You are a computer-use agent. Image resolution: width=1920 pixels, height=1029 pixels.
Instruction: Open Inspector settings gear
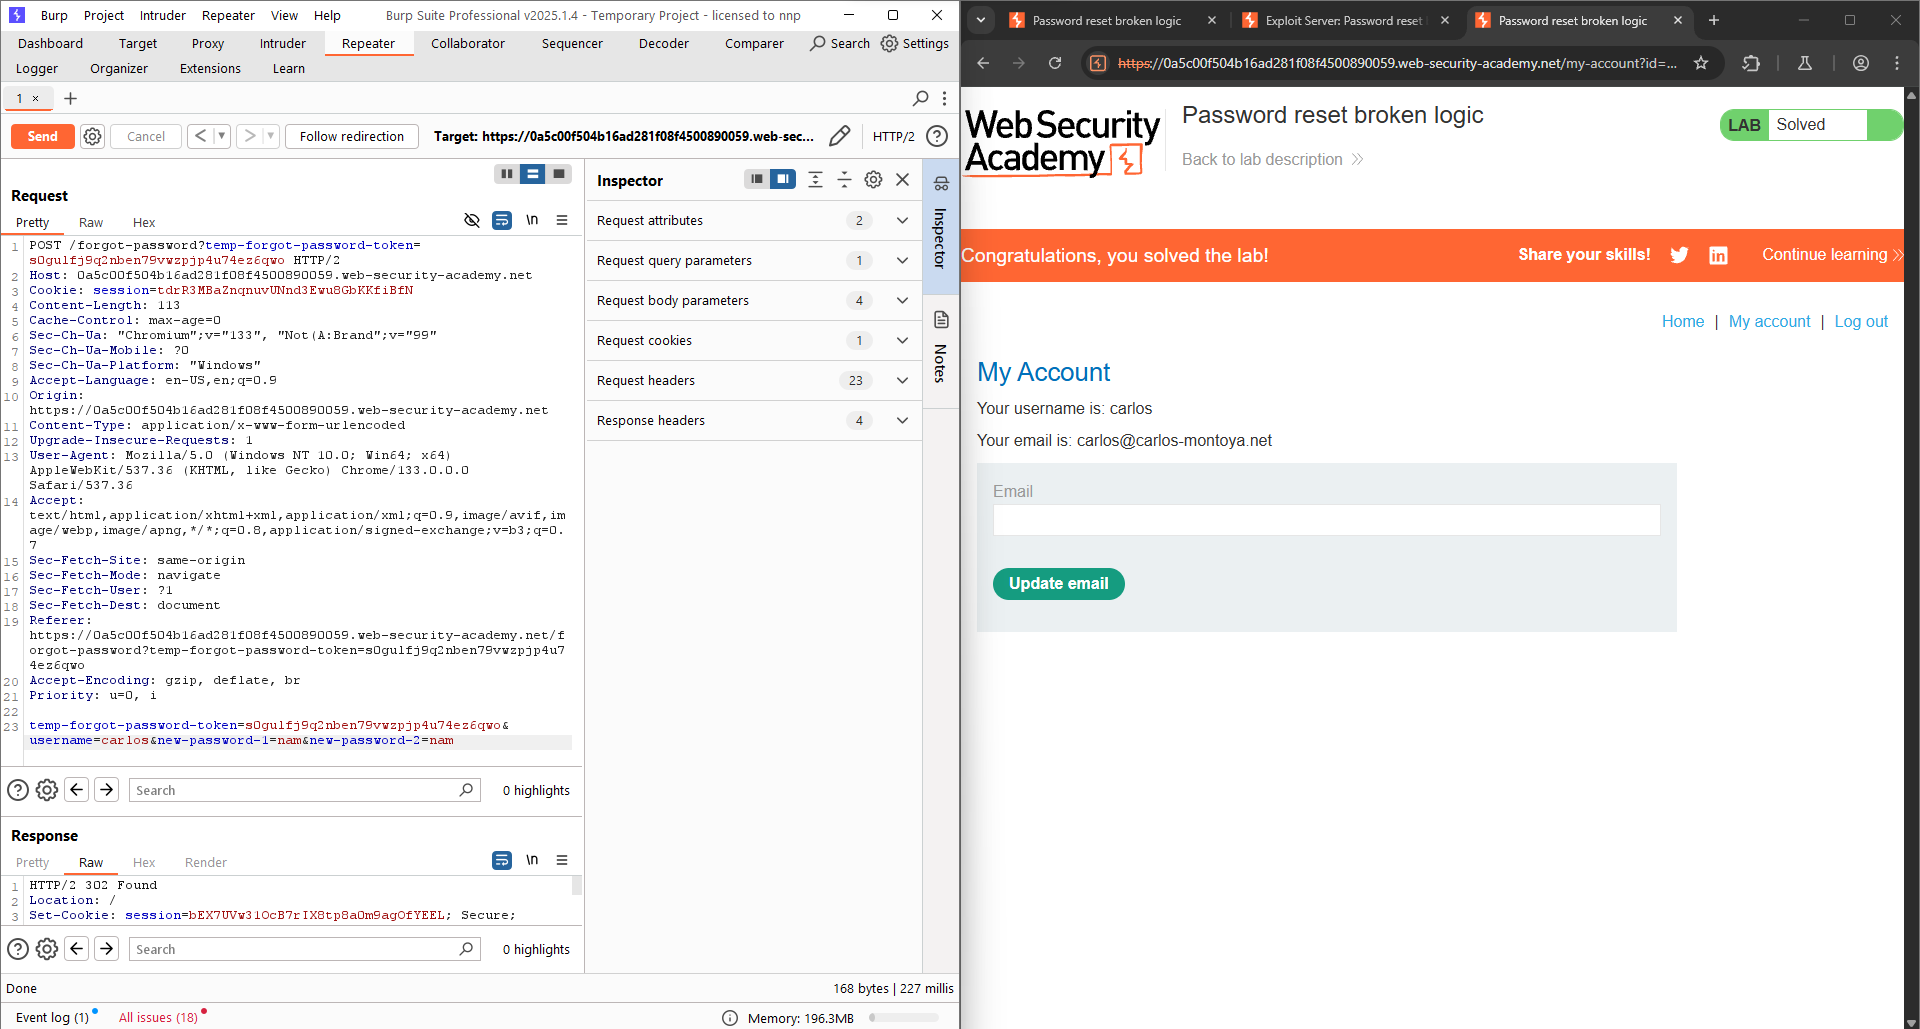(873, 179)
